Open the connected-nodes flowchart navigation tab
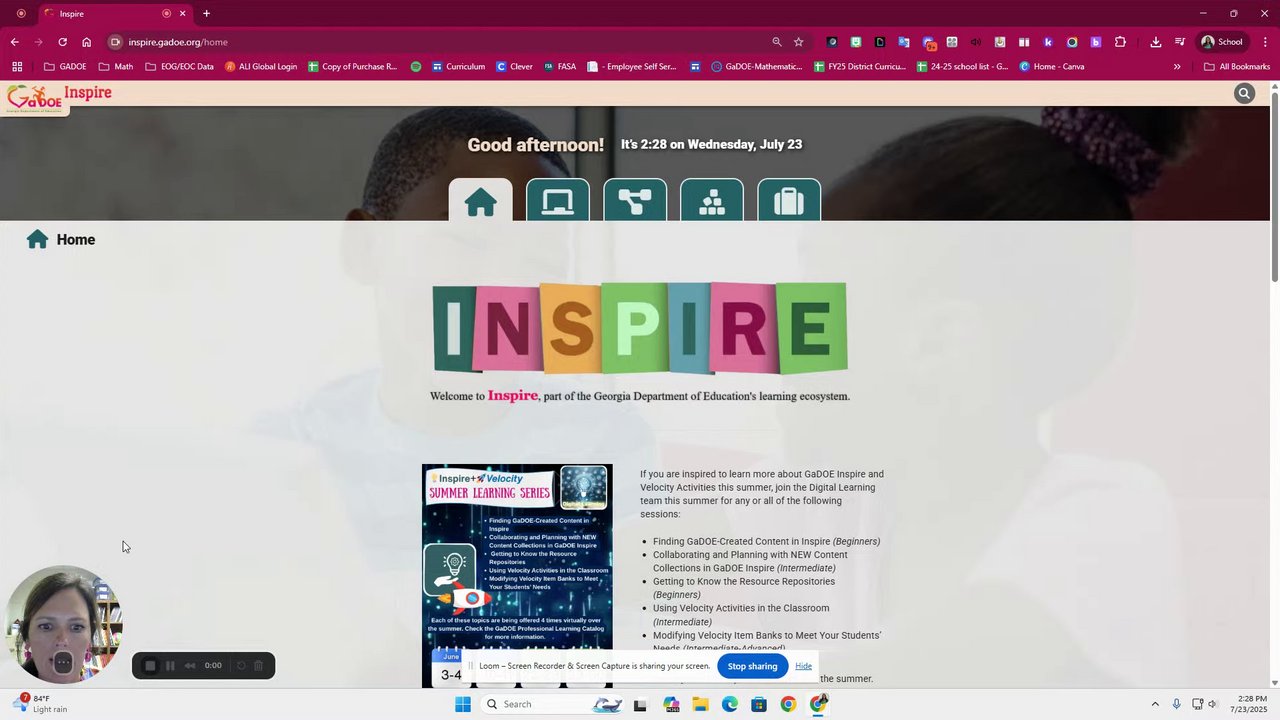 [x=635, y=200]
